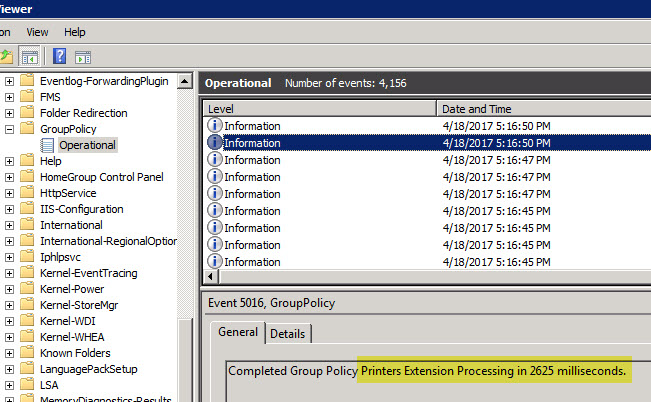The width and height of the screenshot is (651, 402).
Task: Switch to the Details tab
Action: 288,334
